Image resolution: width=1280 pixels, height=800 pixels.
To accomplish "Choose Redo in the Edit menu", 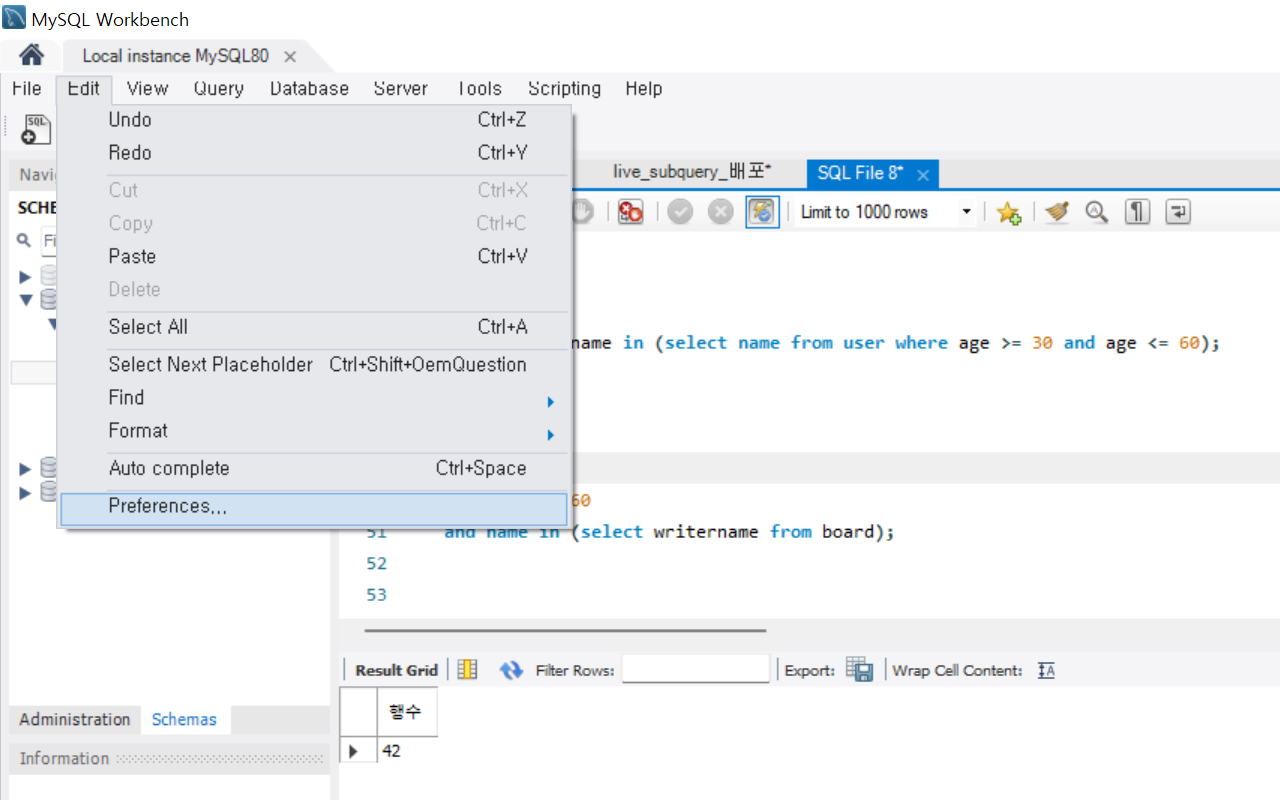I will [314, 153].
